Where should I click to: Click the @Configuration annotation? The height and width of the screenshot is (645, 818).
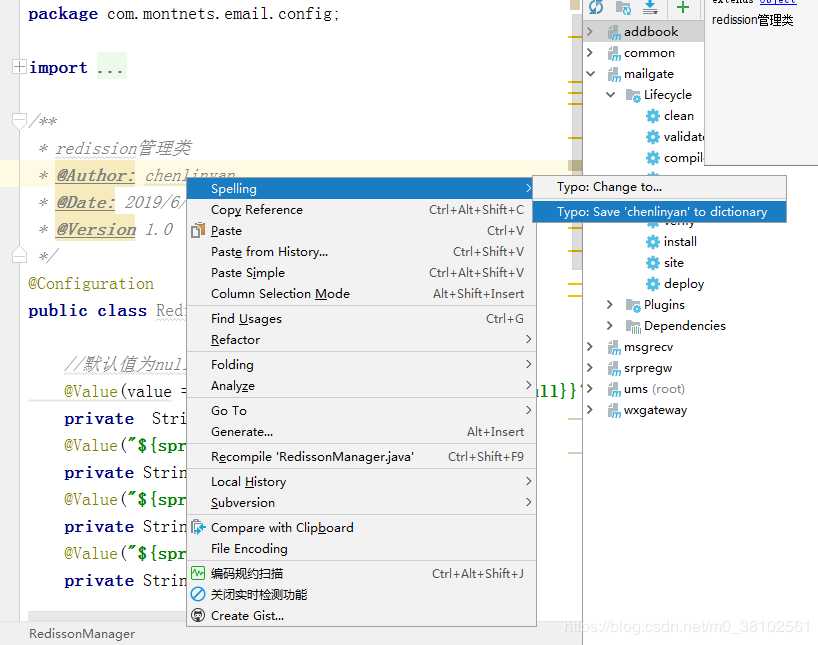[91, 283]
